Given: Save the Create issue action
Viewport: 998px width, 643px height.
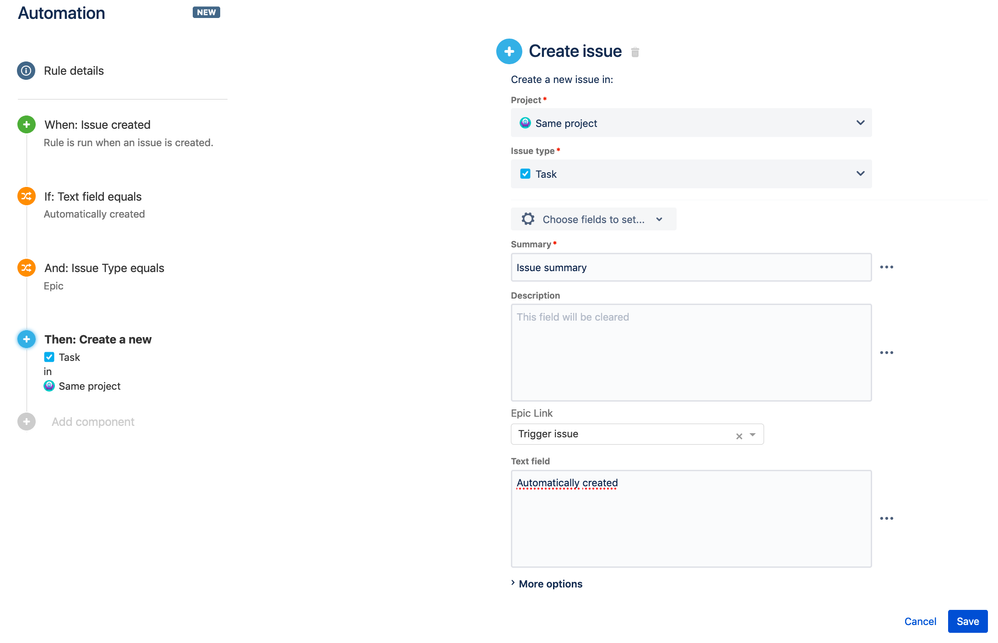Looking at the screenshot, I should [x=967, y=621].
